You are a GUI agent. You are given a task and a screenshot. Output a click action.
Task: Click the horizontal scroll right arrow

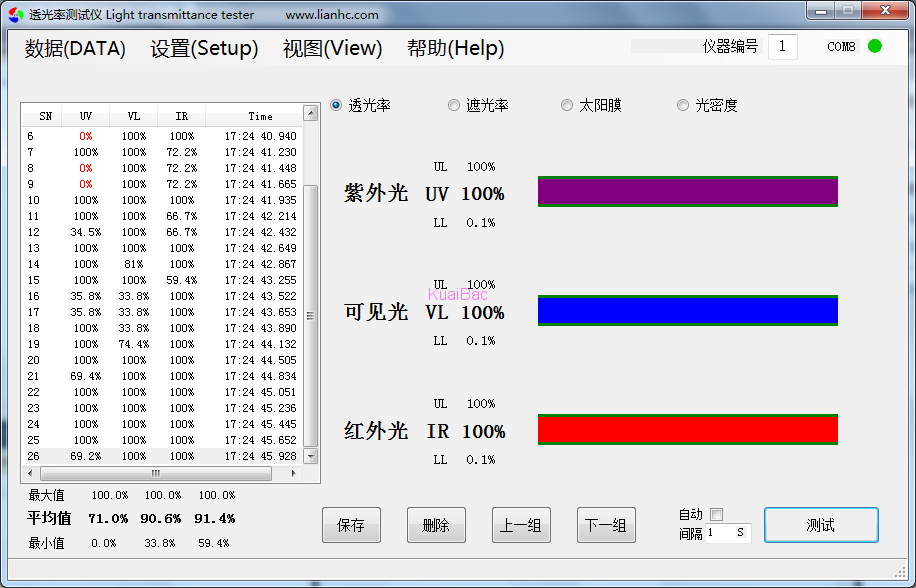(x=294, y=474)
